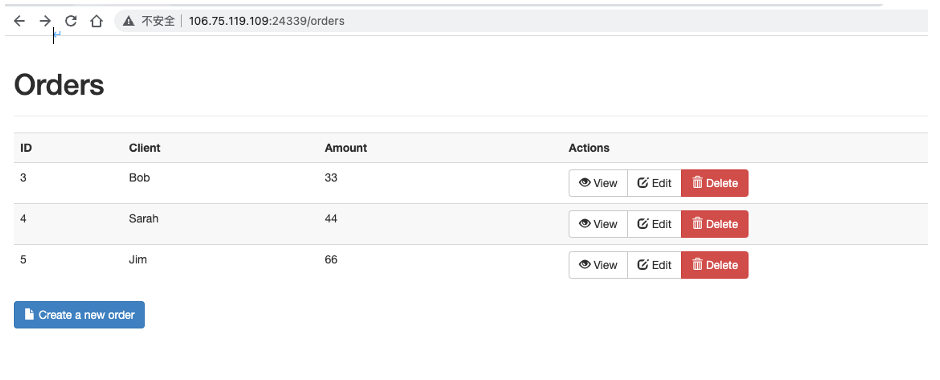Select the amount cell 33
940x380 pixels.
coord(331,177)
